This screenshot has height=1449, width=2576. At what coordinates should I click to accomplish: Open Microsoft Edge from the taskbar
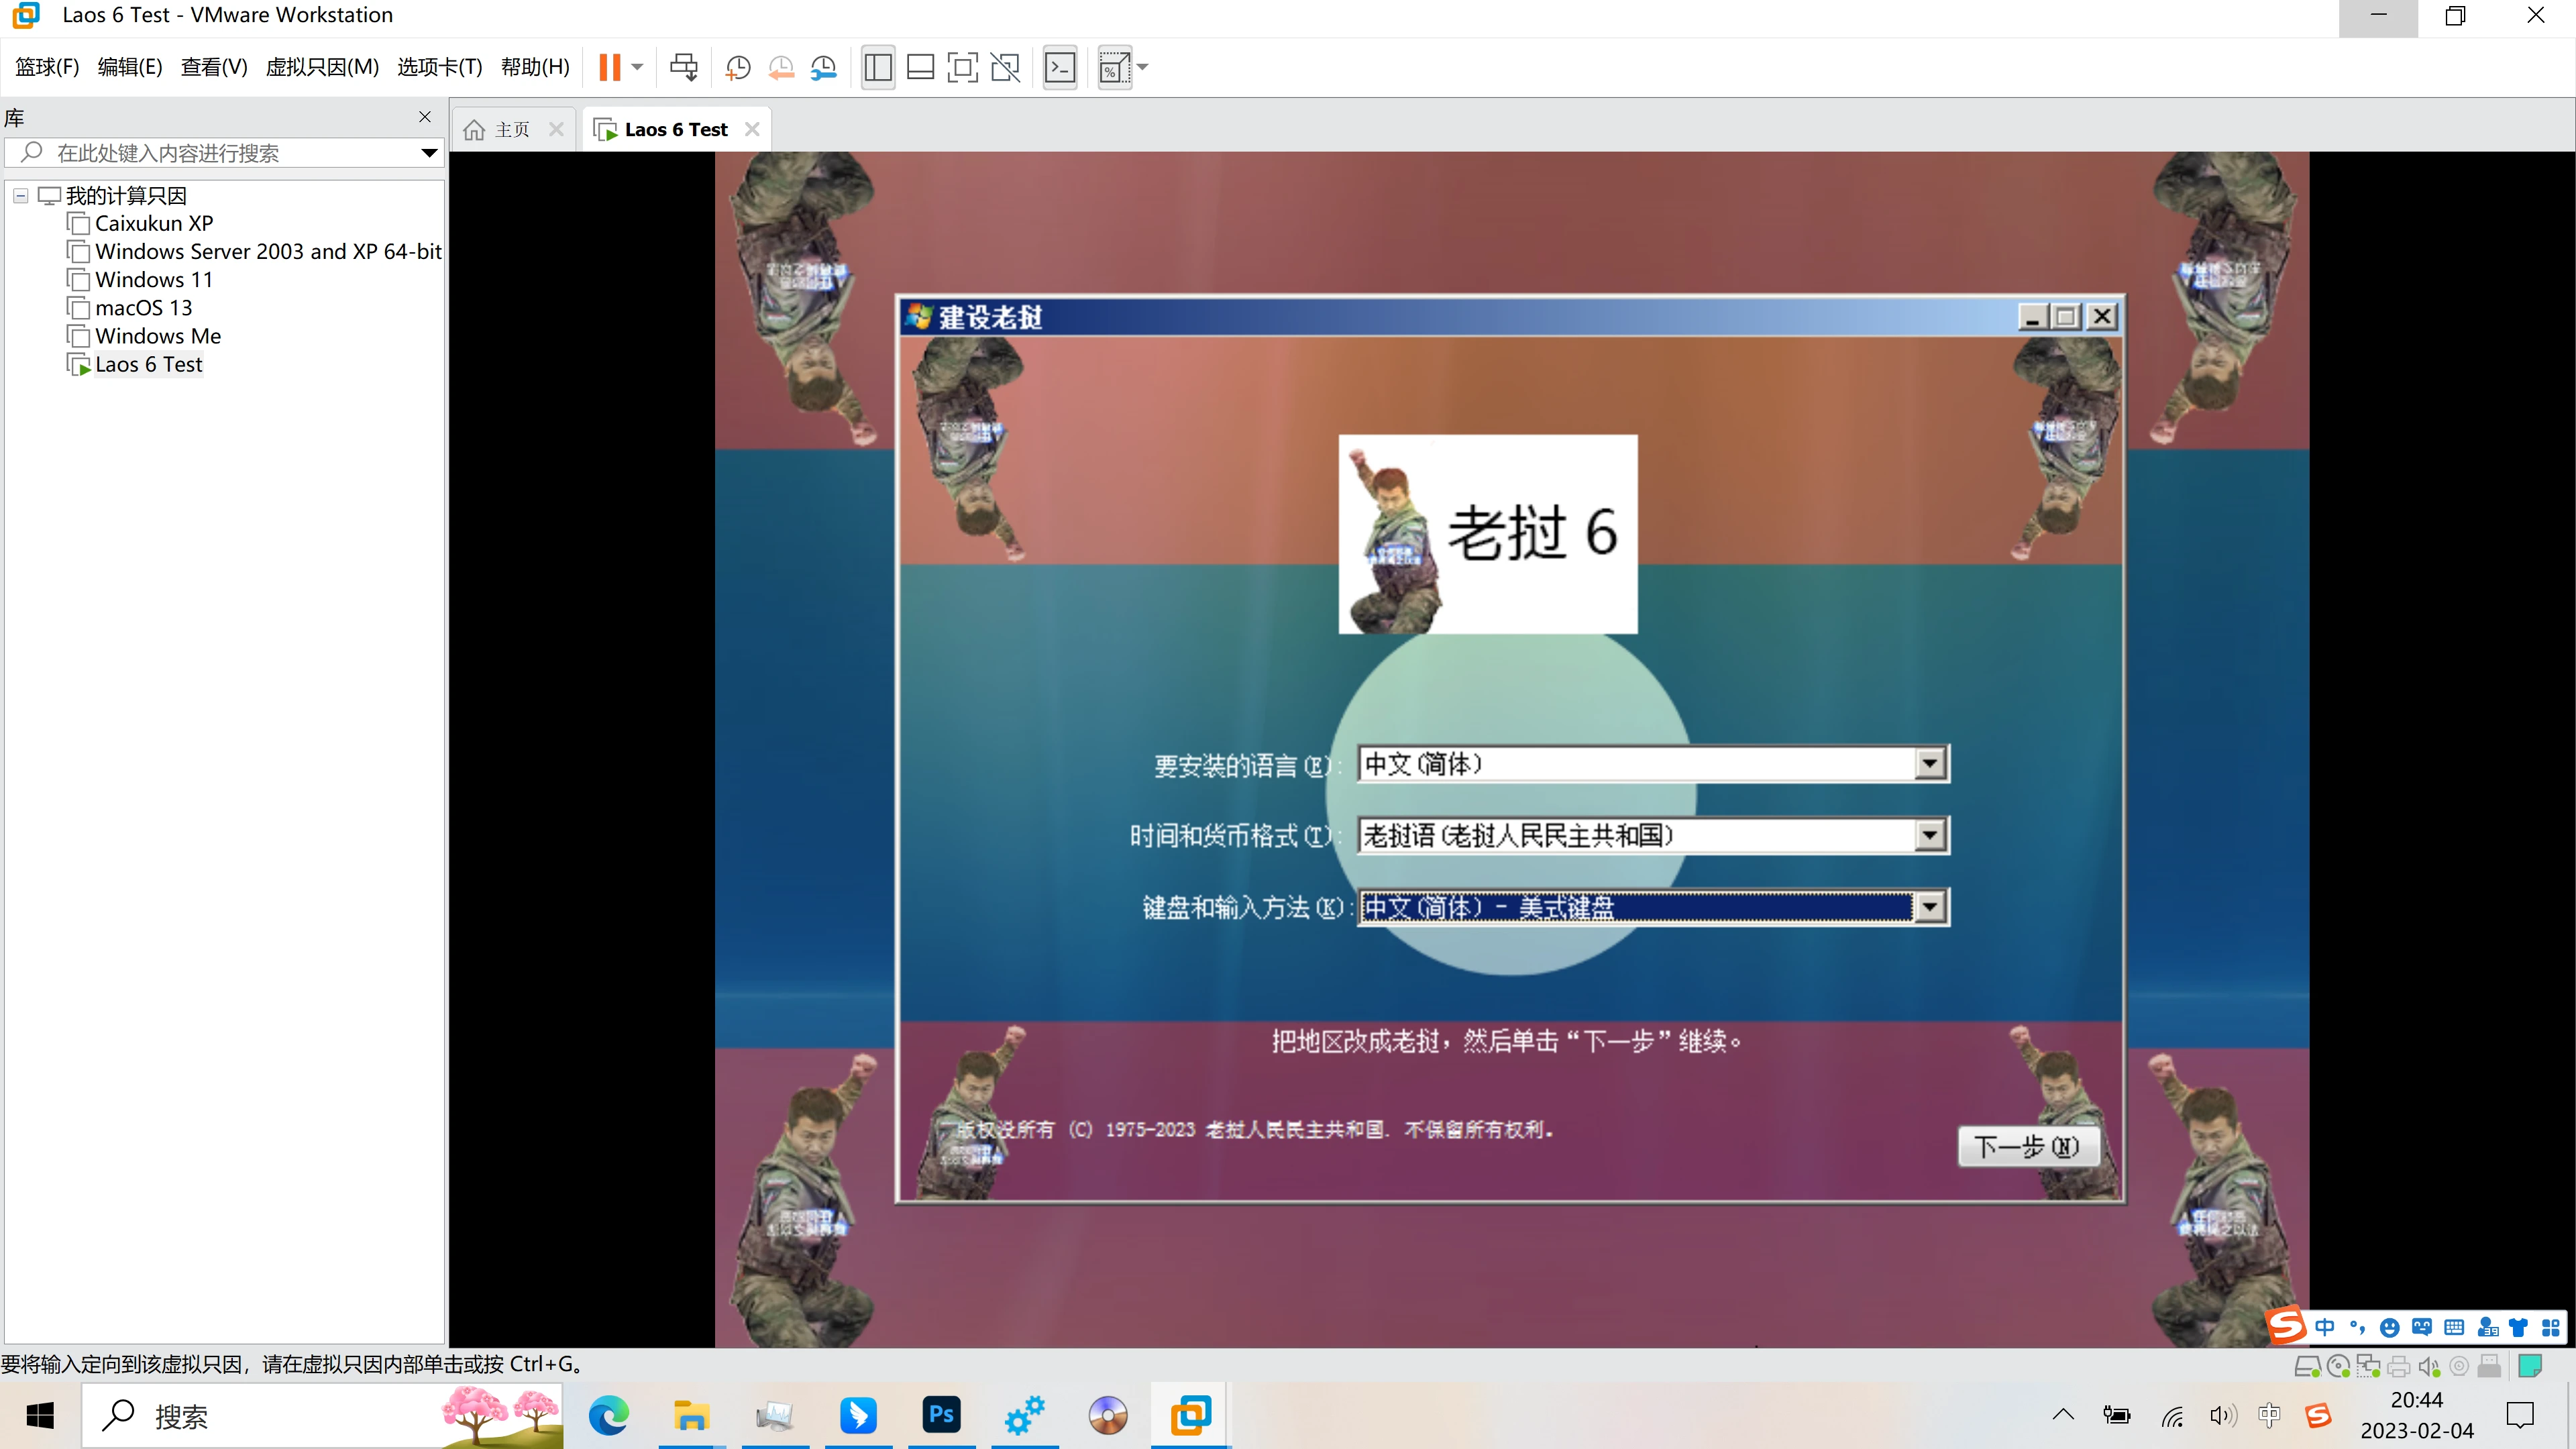pyautogui.click(x=608, y=1416)
